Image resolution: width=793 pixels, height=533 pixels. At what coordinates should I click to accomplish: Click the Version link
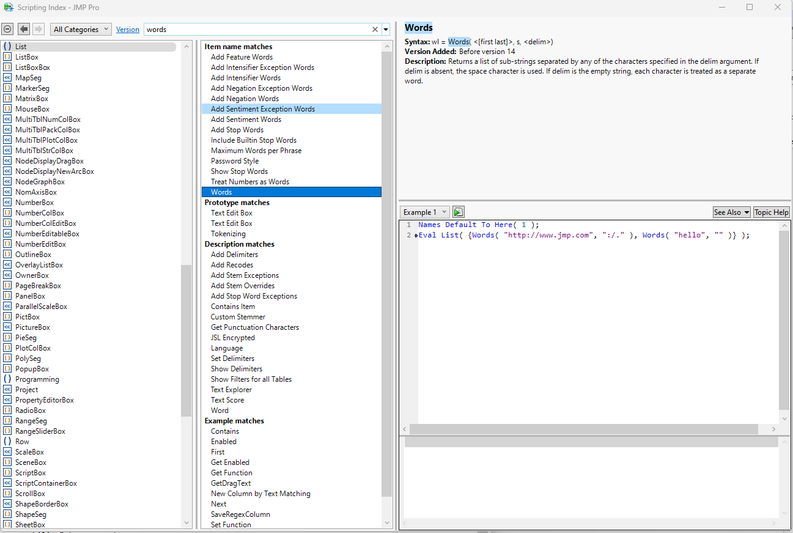pyautogui.click(x=128, y=30)
